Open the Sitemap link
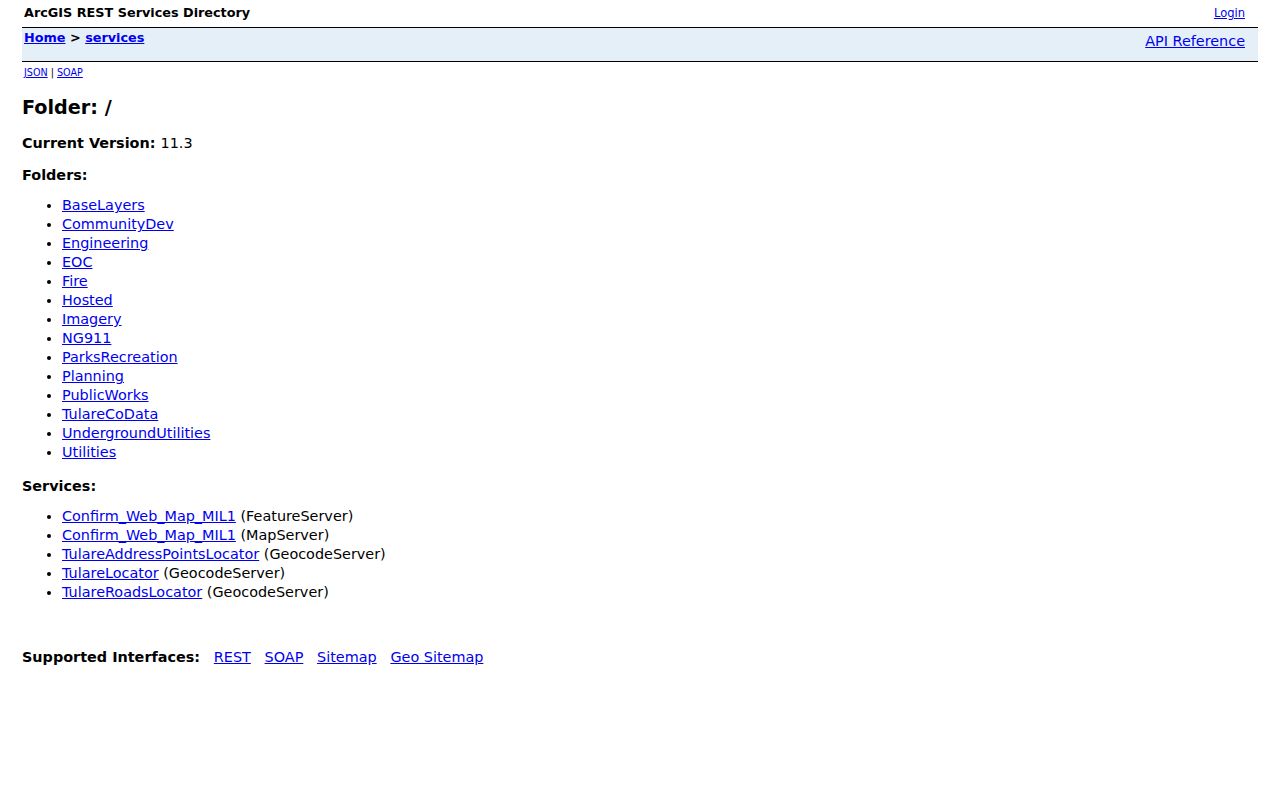 point(347,657)
